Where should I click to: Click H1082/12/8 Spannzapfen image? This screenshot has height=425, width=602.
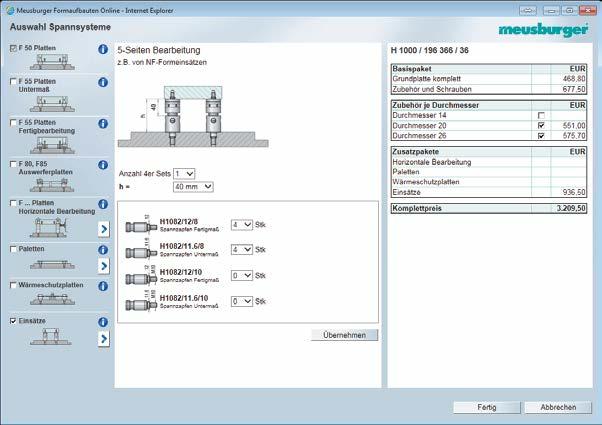point(141,227)
